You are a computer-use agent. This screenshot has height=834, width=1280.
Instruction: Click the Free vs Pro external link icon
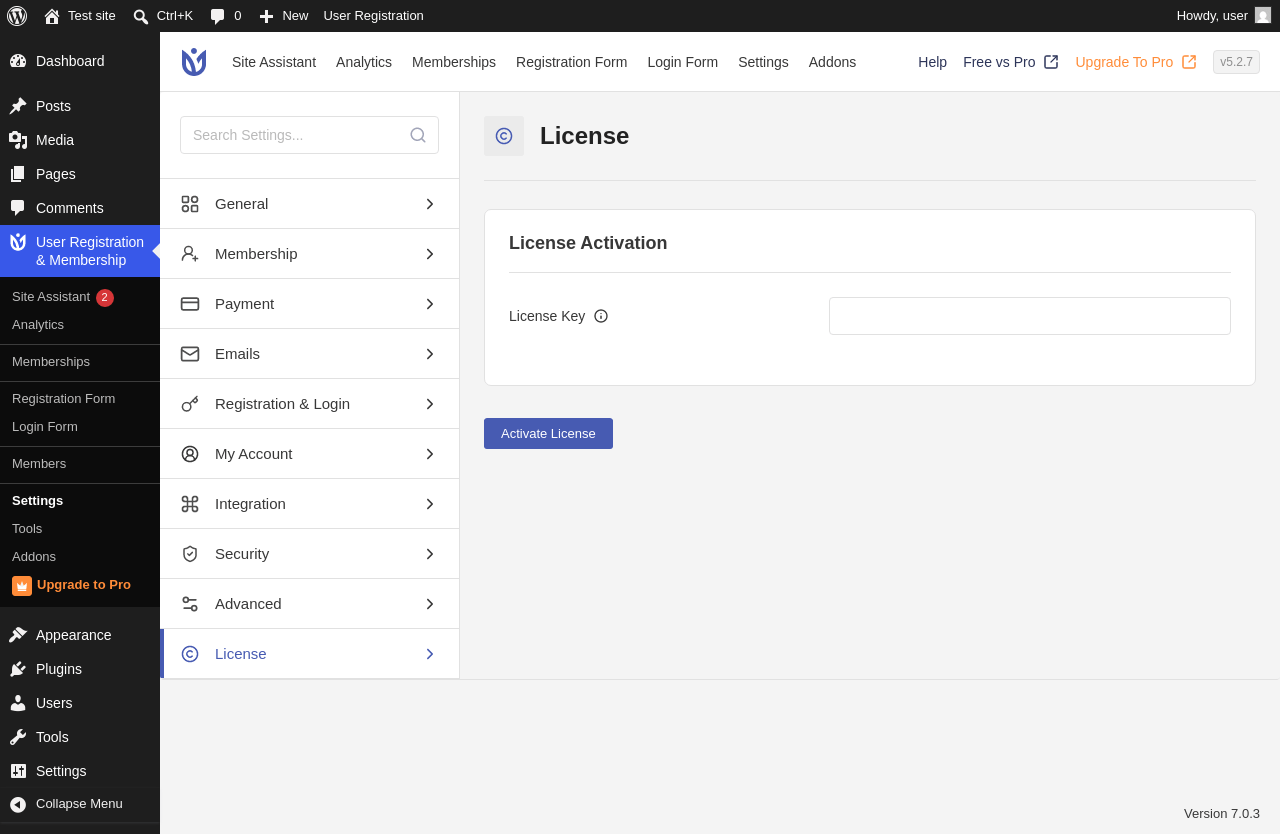(1051, 62)
